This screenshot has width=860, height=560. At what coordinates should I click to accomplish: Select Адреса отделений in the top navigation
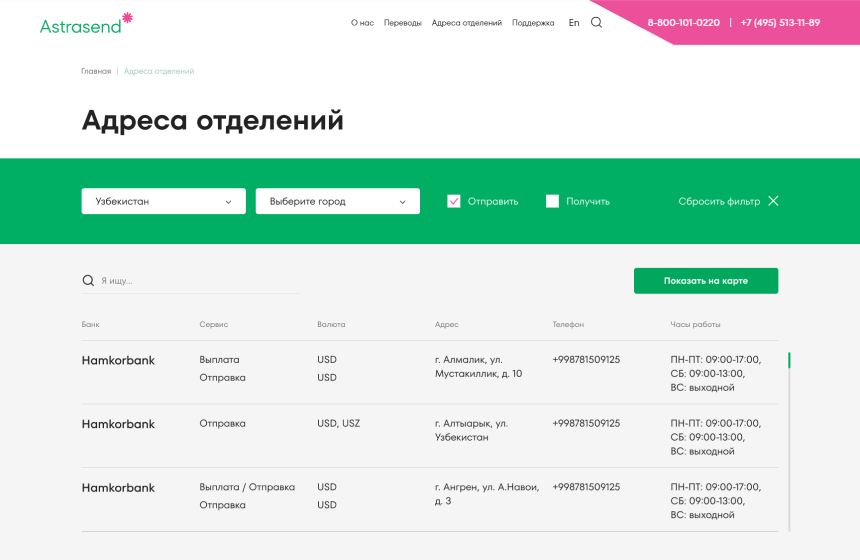[x=466, y=23]
